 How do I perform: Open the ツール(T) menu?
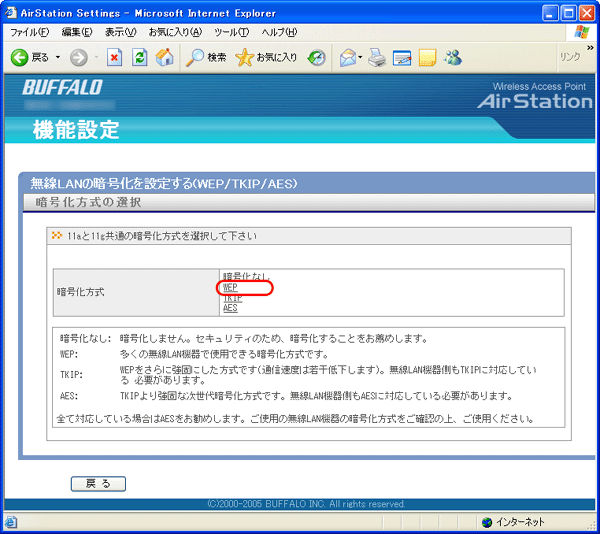[x=231, y=32]
